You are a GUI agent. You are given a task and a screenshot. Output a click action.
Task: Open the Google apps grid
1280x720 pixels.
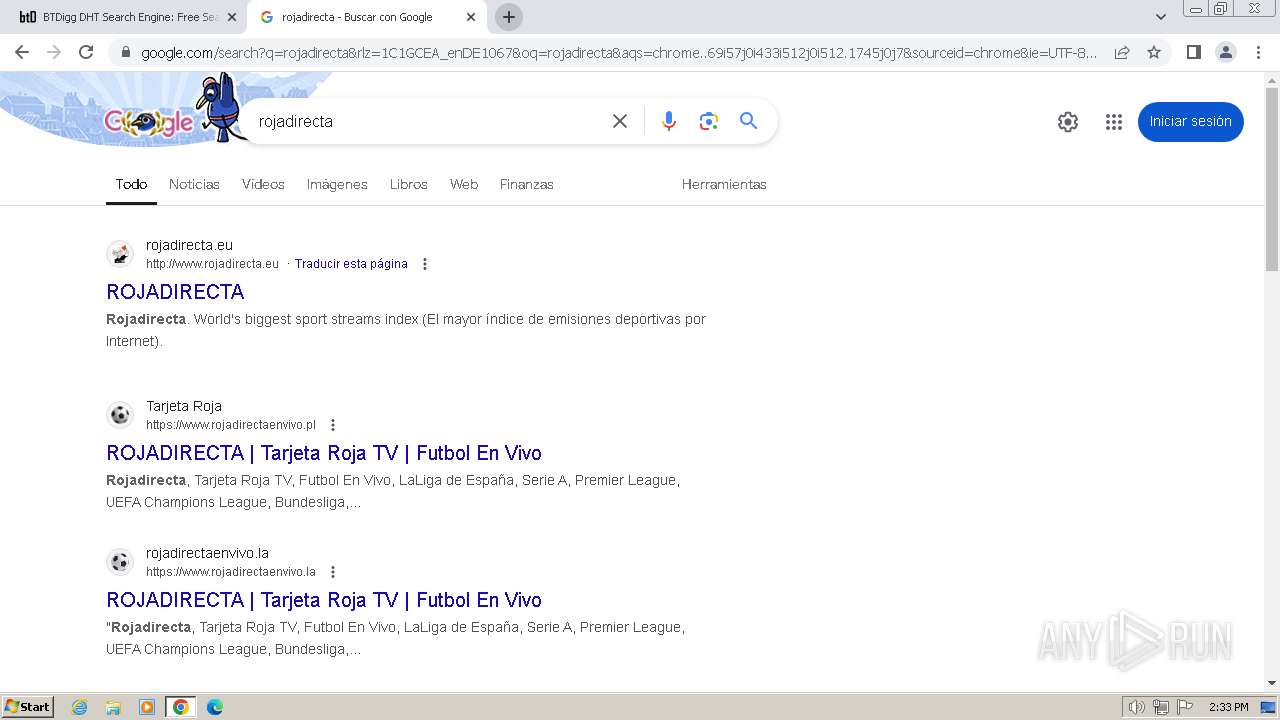[1114, 122]
